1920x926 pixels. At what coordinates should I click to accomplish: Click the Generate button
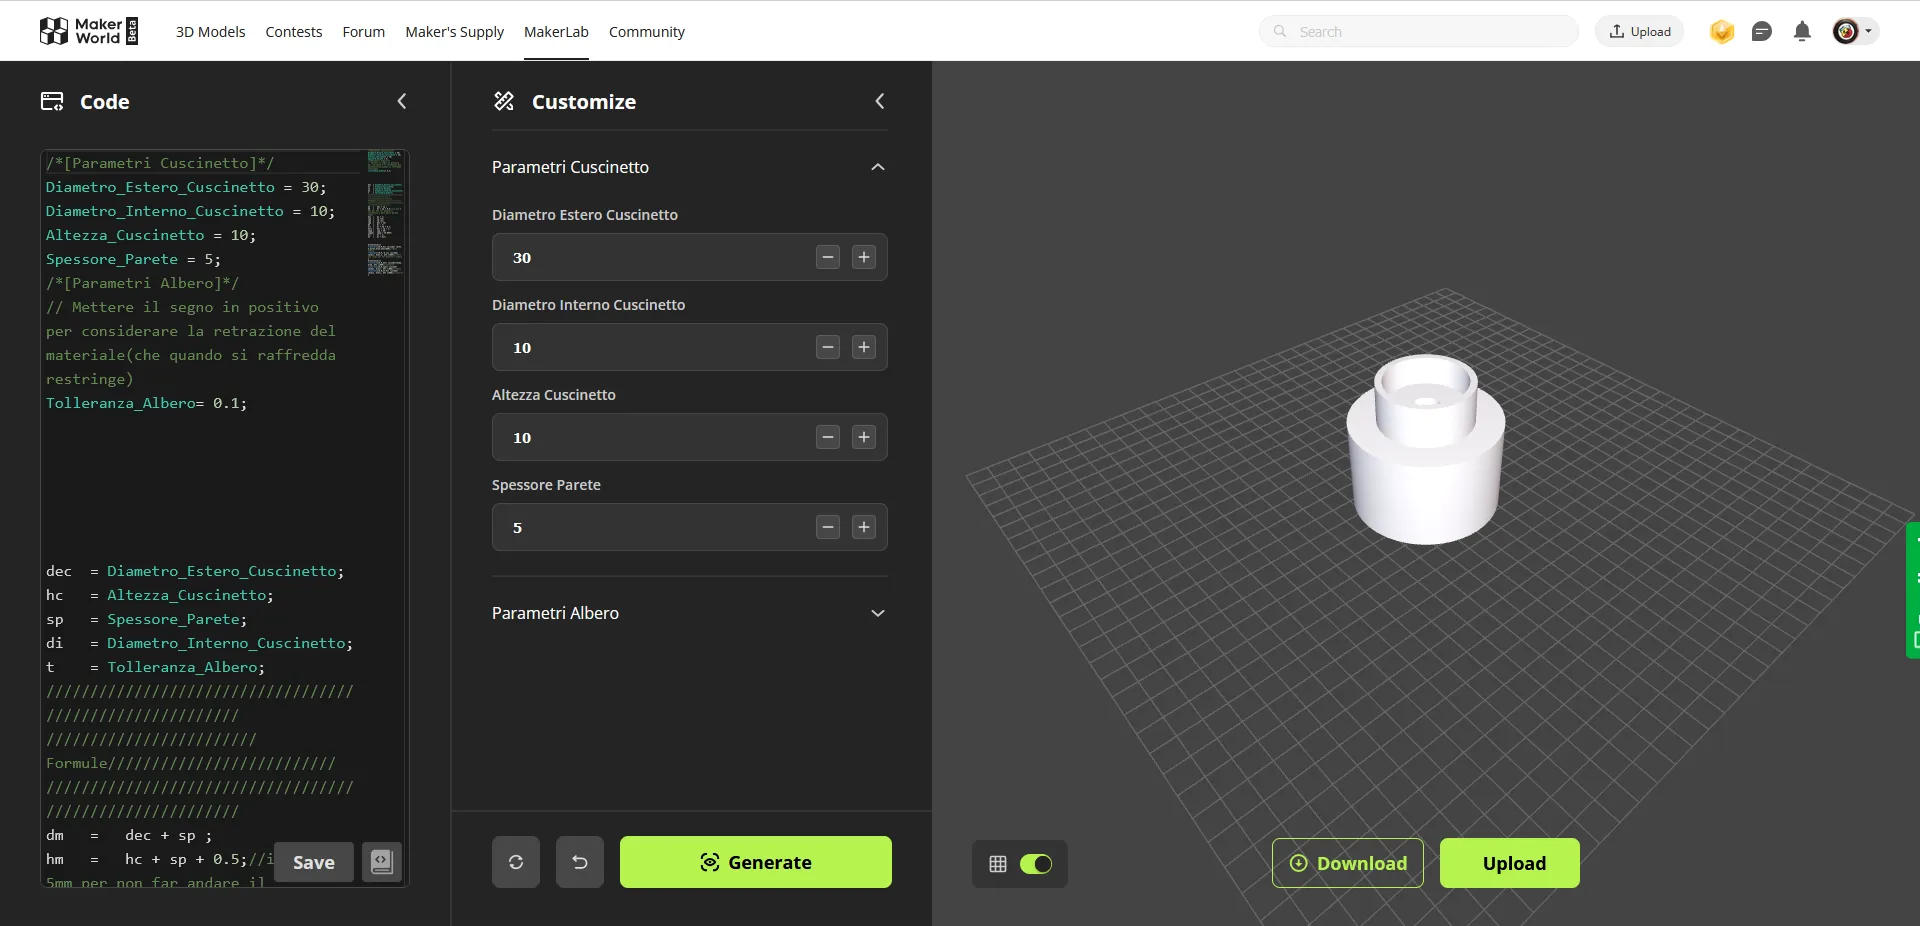pyautogui.click(x=756, y=862)
